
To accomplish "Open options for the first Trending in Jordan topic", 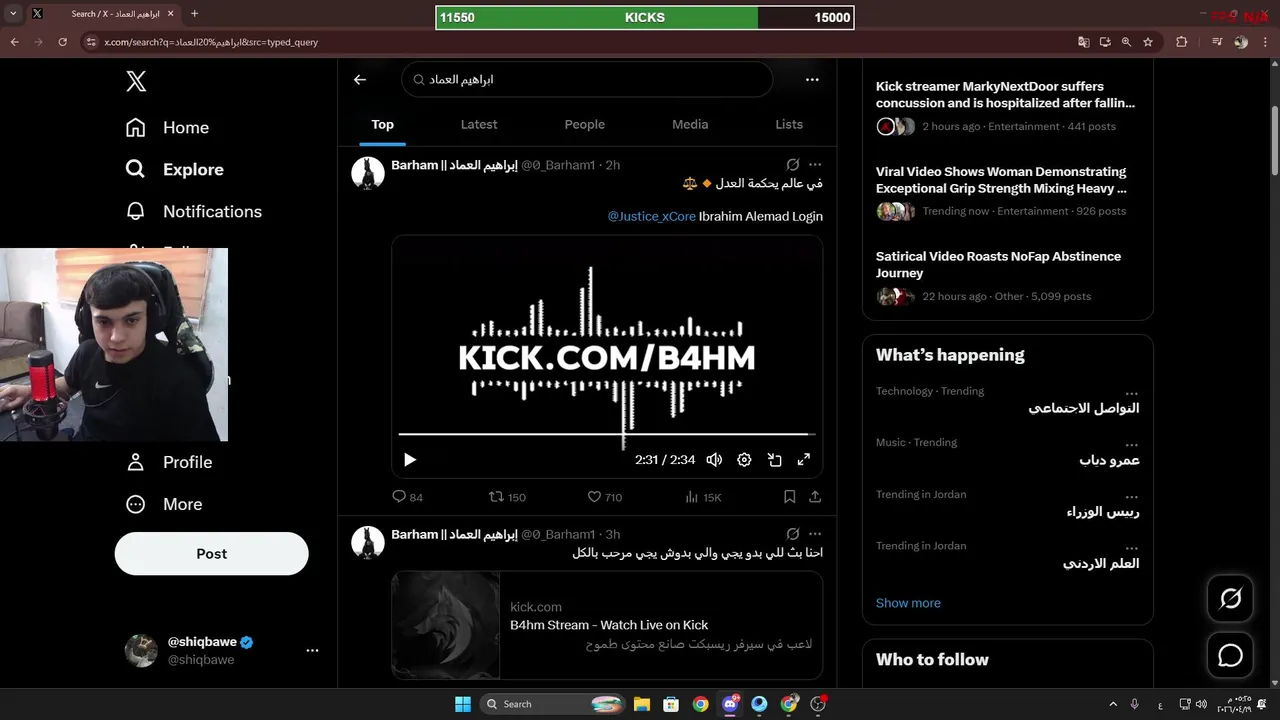I will click(1131, 496).
